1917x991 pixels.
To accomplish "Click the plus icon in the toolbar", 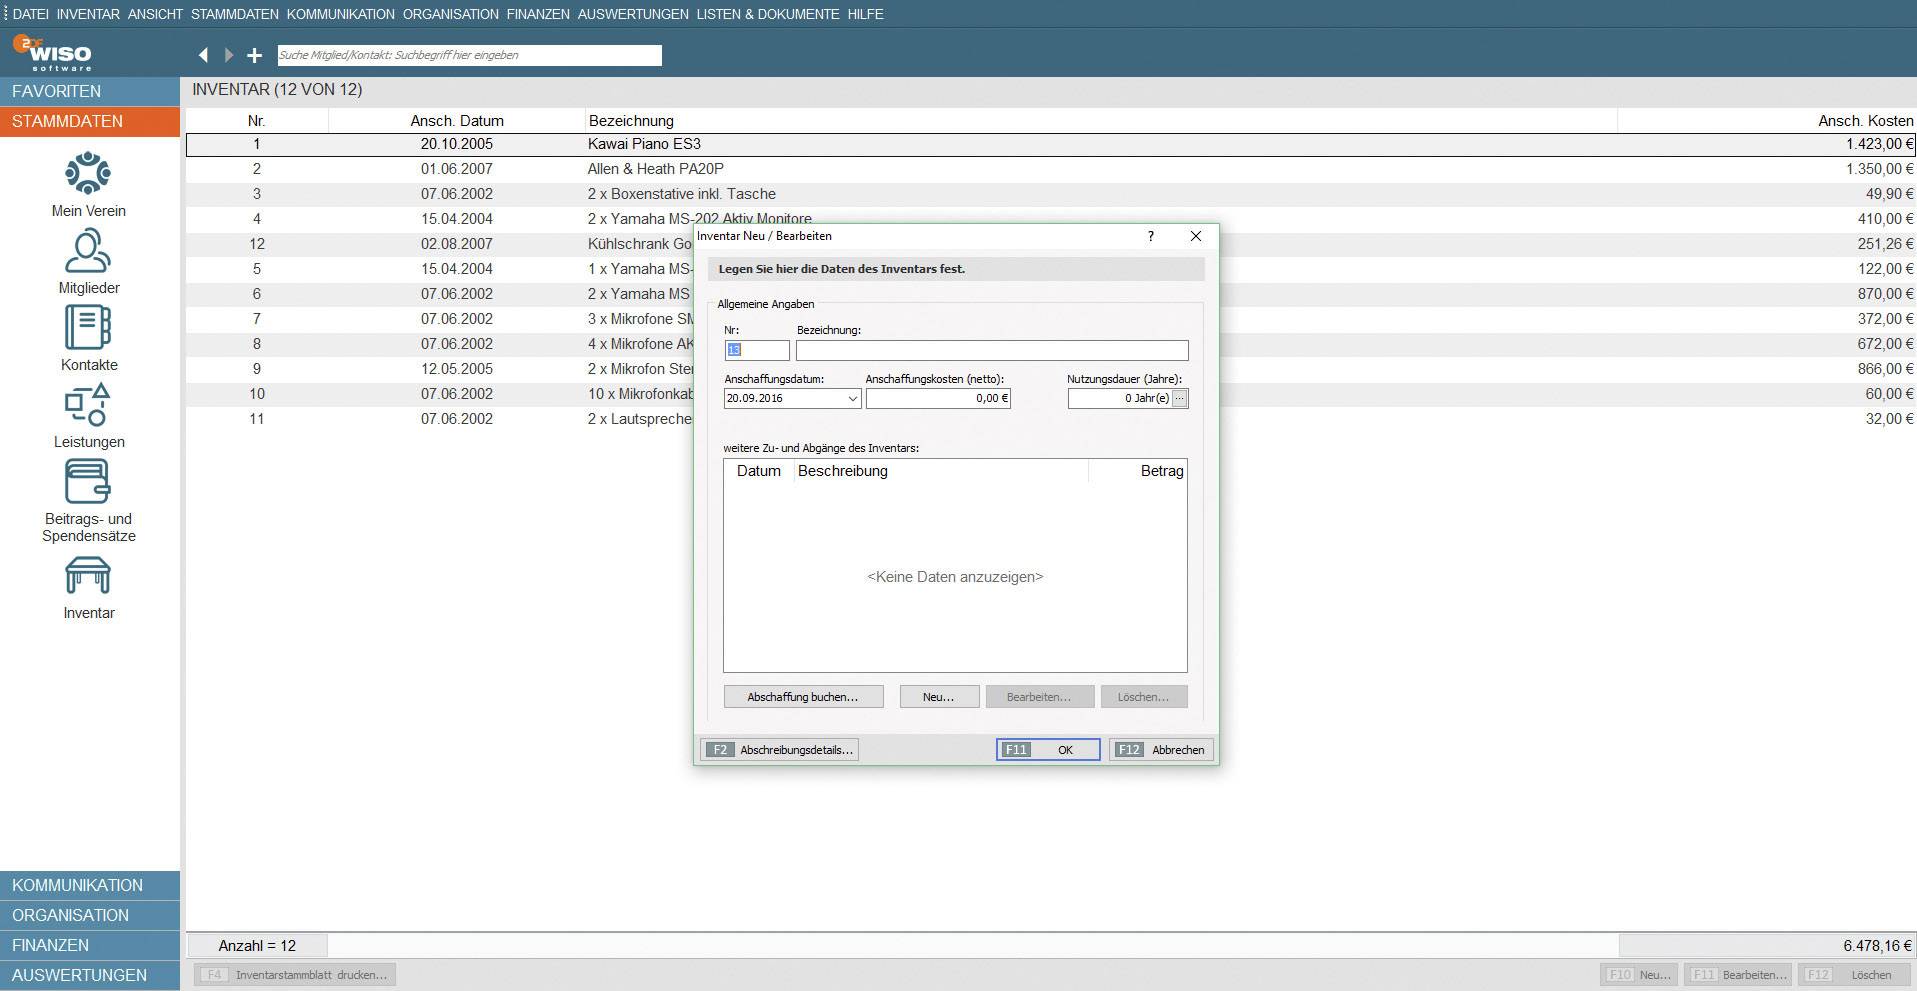I will (x=254, y=55).
